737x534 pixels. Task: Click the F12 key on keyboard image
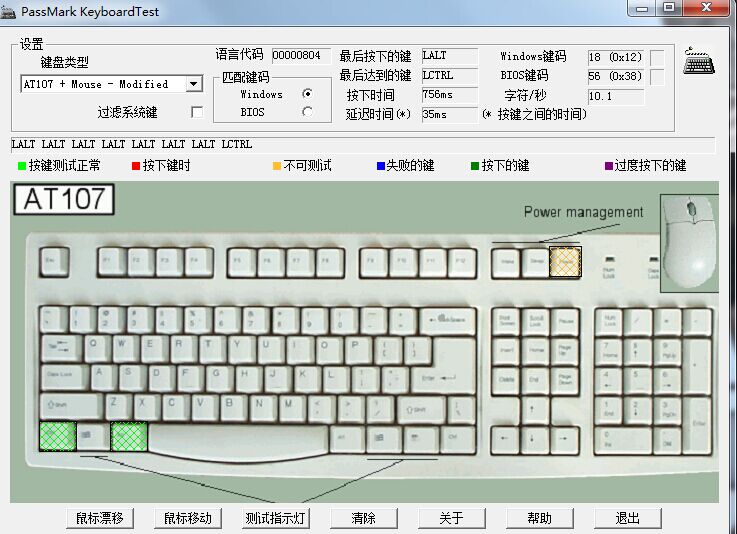click(x=462, y=262)
